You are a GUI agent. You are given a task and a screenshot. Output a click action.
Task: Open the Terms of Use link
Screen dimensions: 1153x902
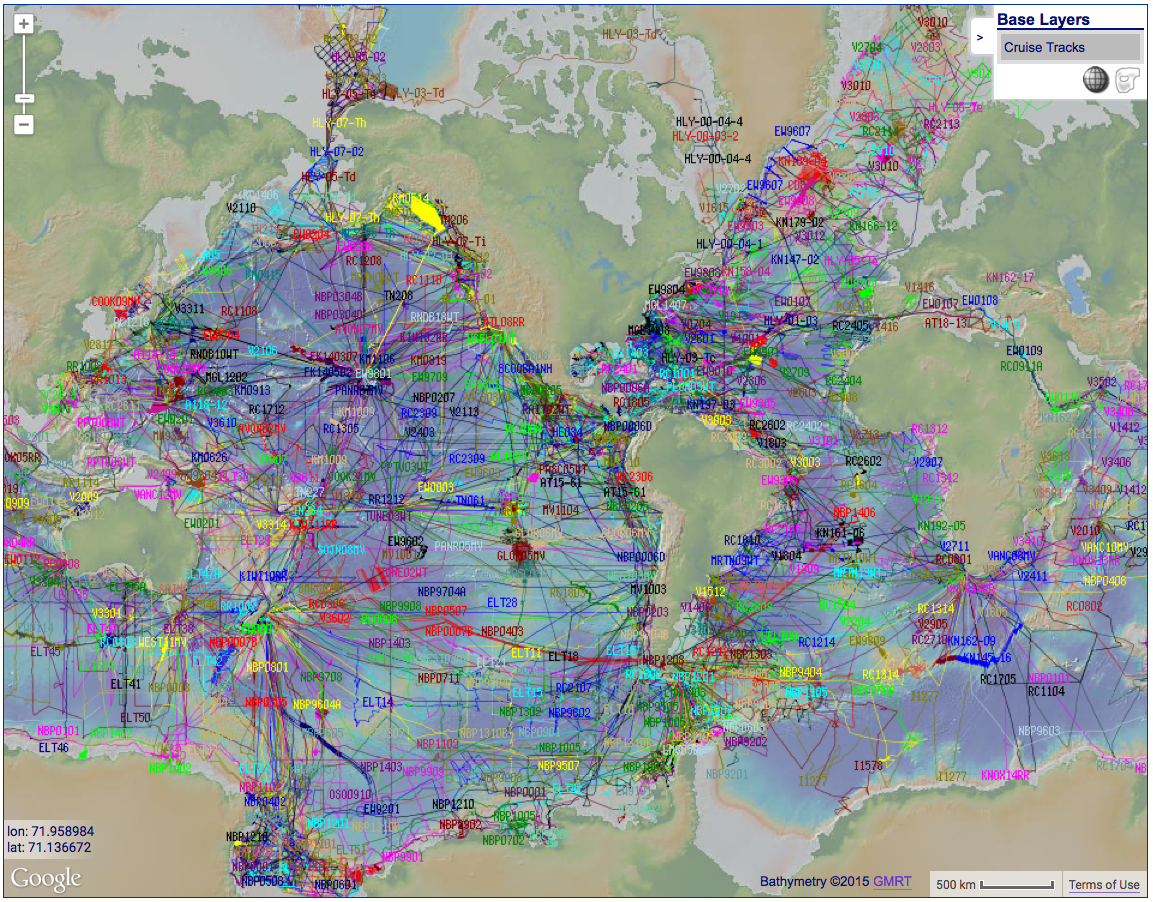1104,884
